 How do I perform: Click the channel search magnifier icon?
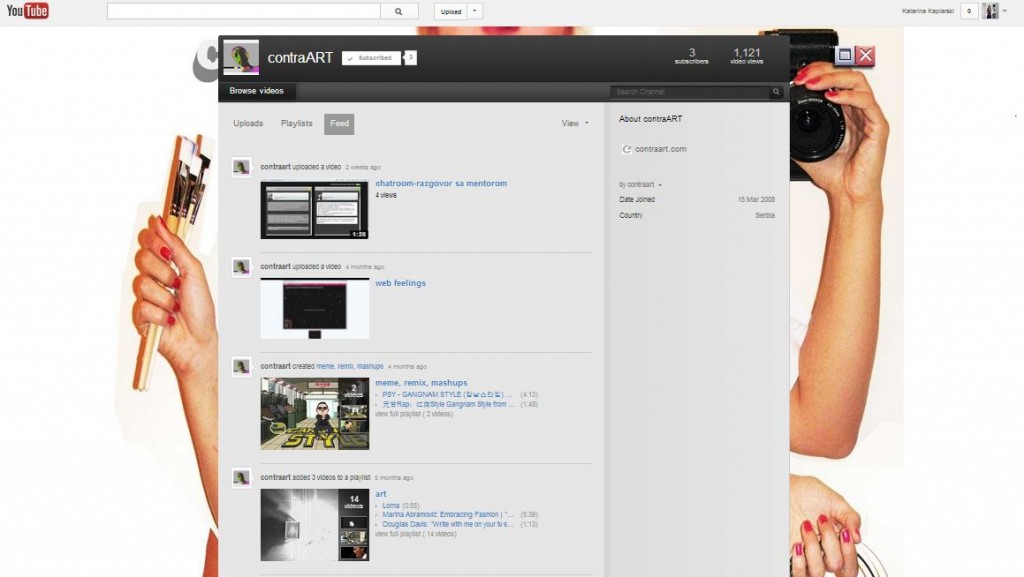(776, 92)
